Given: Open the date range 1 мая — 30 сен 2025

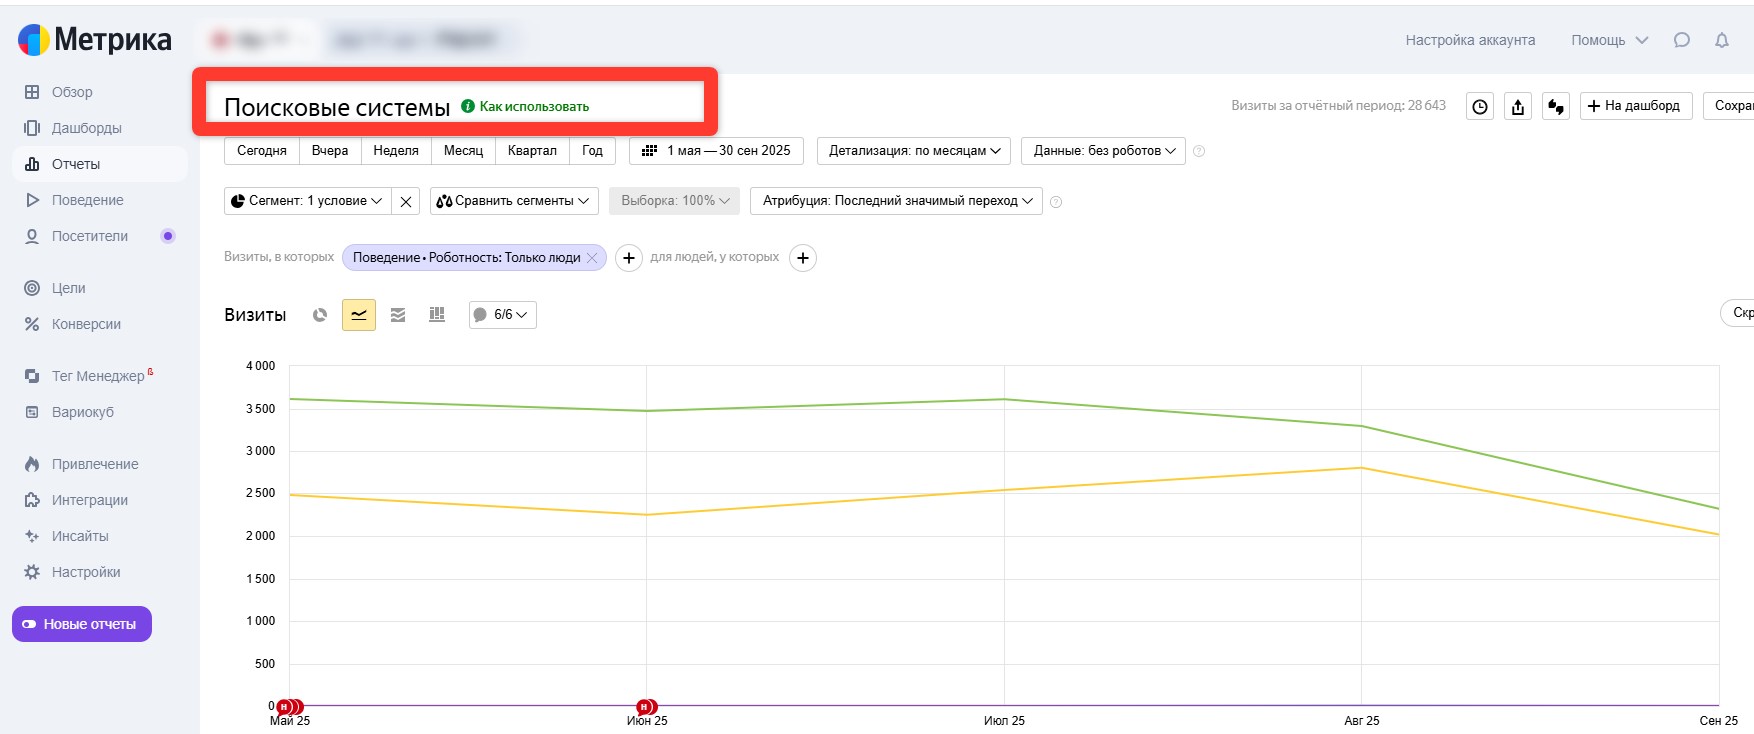Looking at the screenshot, I should [717, 151].
